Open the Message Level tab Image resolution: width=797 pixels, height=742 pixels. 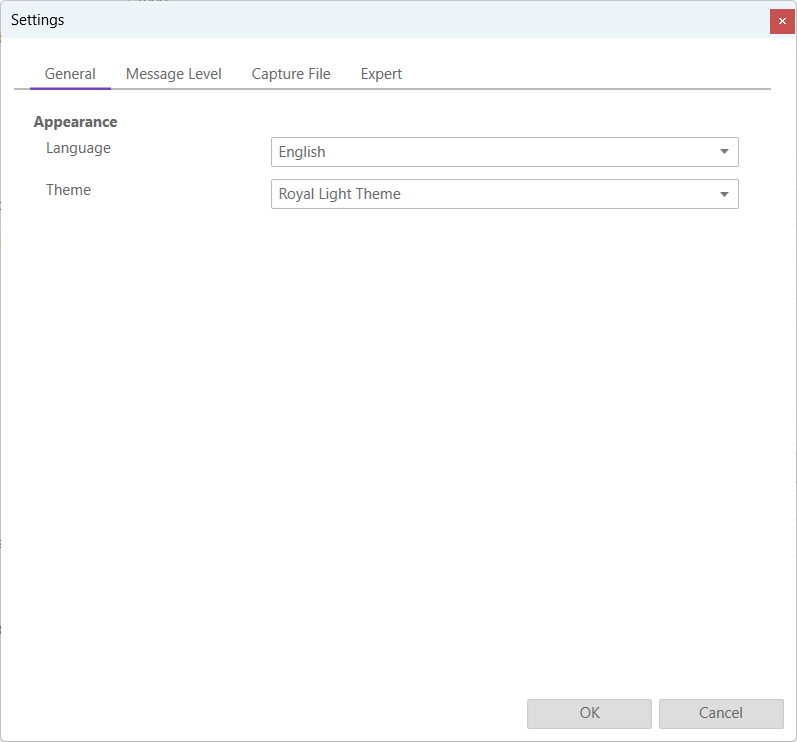(x=173, y=74)
